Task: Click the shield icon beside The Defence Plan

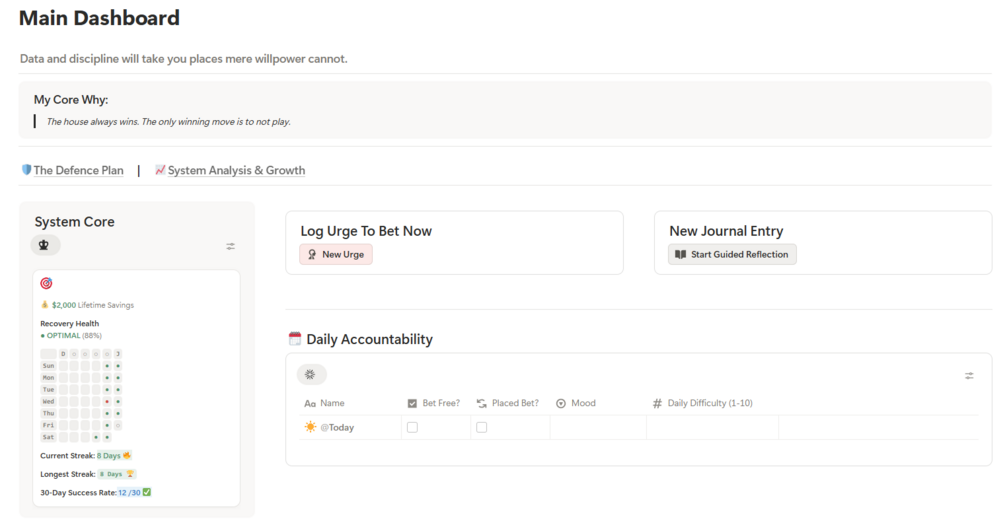Action: (26, 170)
